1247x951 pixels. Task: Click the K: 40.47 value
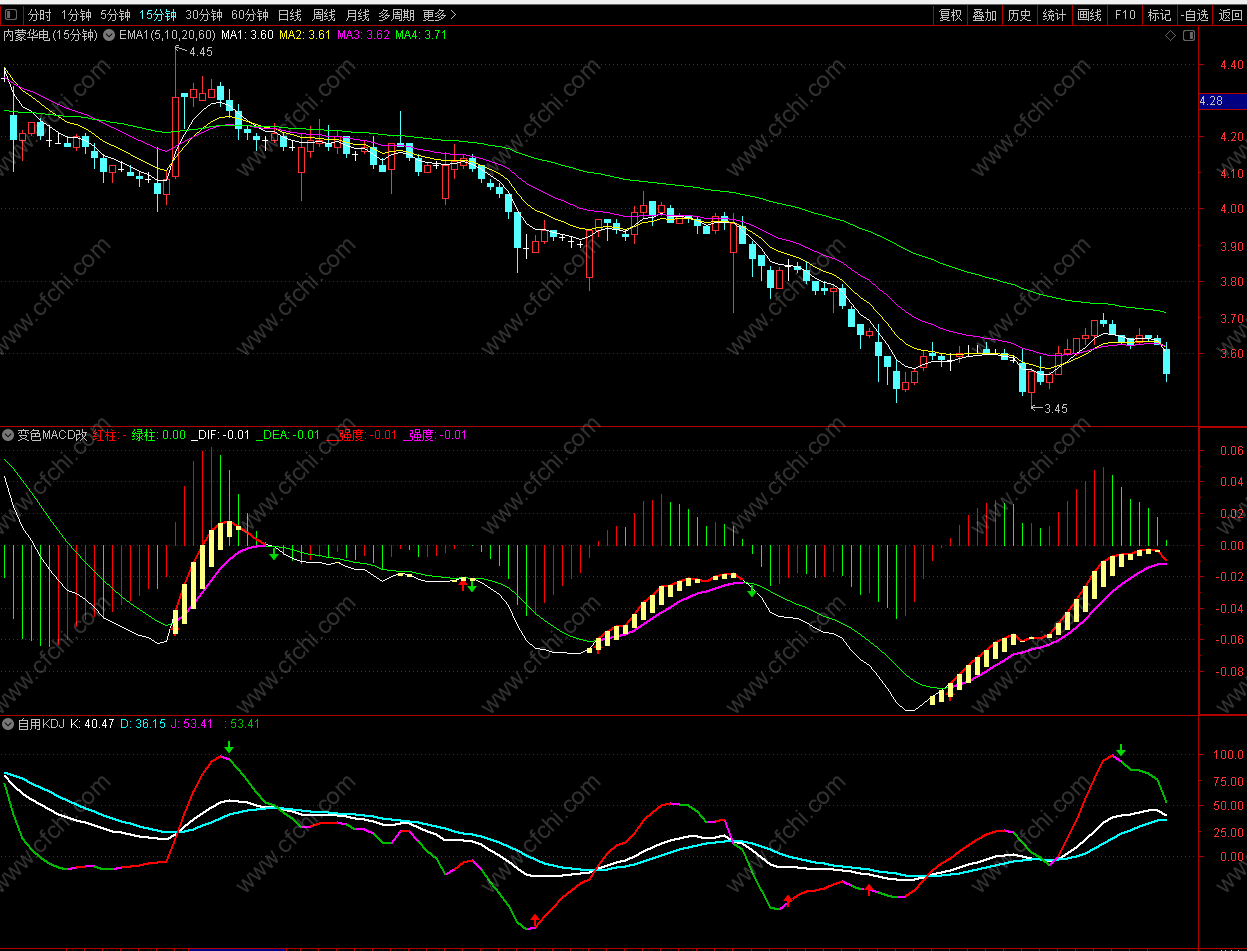click(x=92, y=724)
